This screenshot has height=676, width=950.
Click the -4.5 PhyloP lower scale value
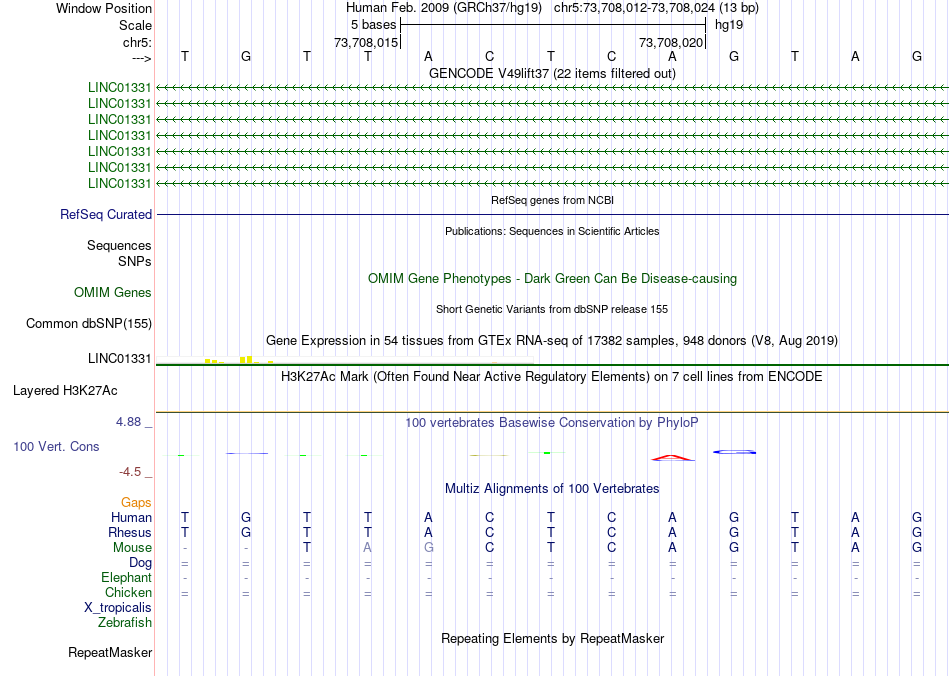(x=130, y=472)
